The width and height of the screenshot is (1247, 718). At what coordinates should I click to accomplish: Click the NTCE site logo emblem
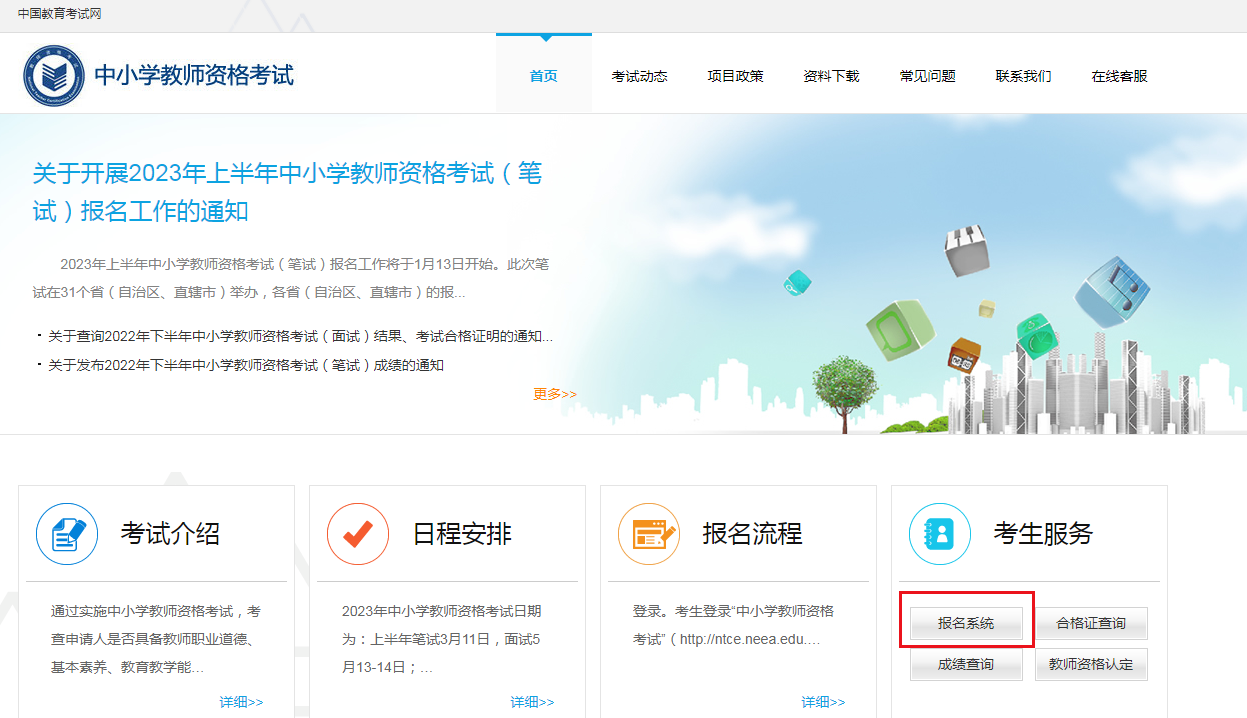tap(55, 75)
